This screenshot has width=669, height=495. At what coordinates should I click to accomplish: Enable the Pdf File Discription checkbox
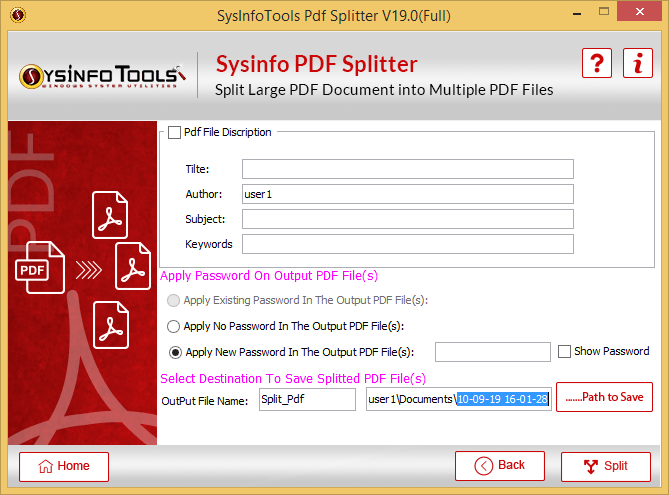(x=174, y=132)
